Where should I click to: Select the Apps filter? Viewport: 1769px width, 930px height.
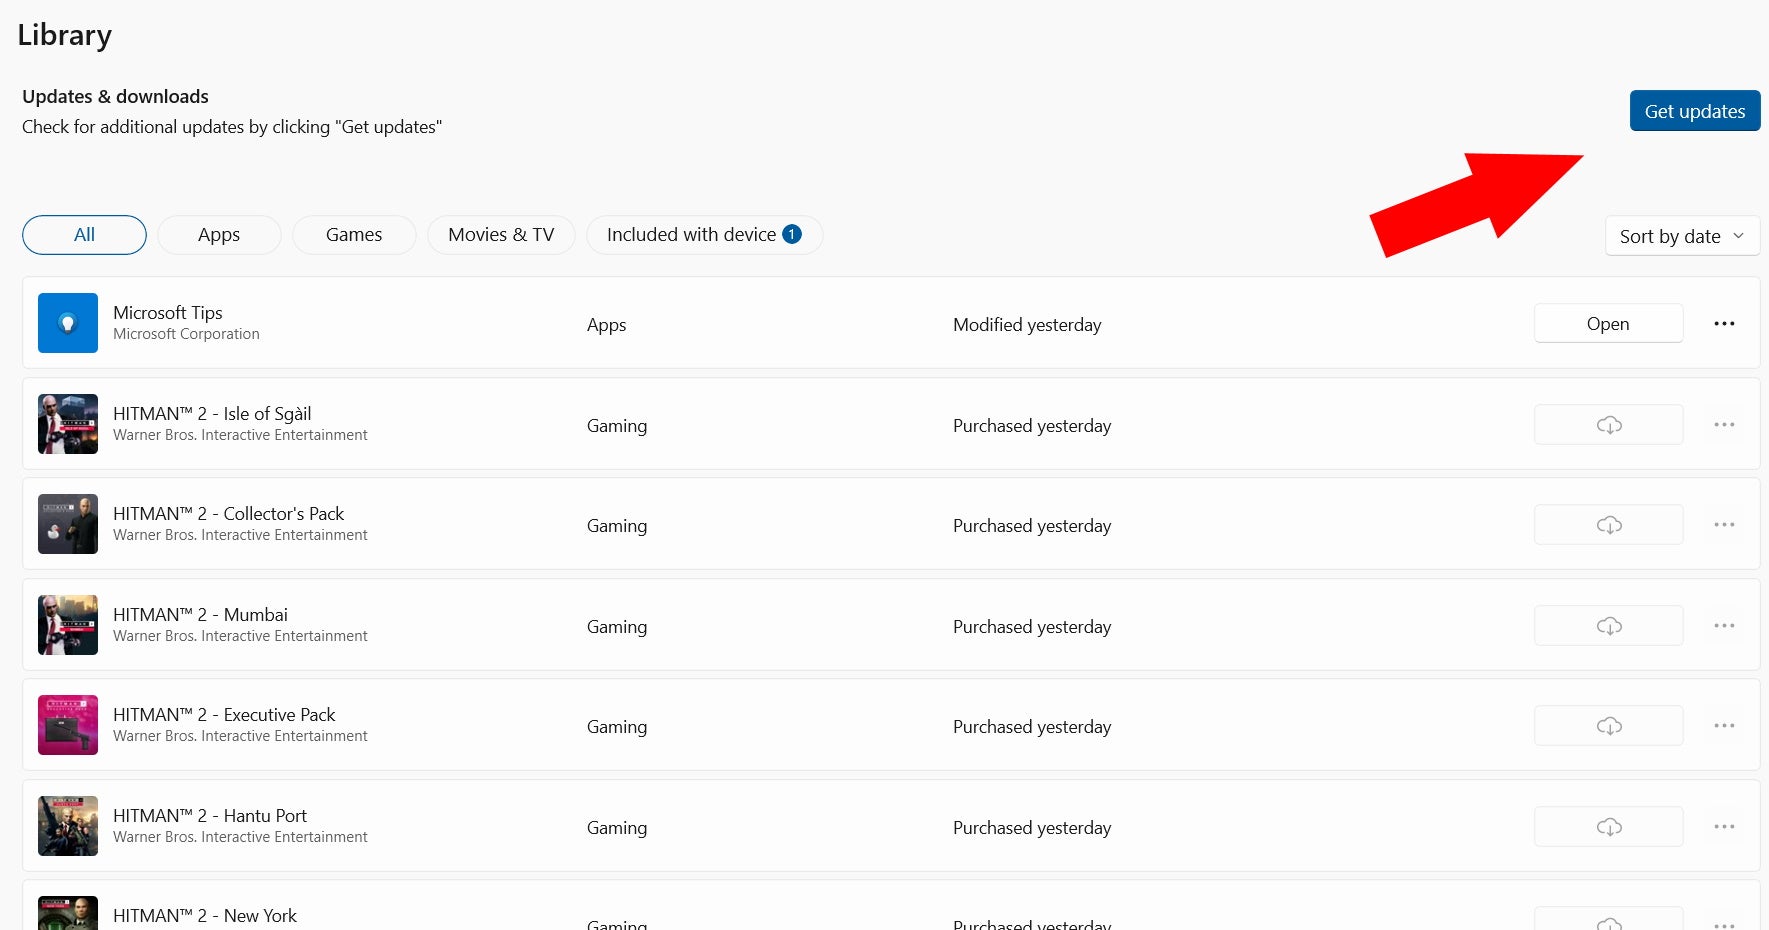pos(219,234)
